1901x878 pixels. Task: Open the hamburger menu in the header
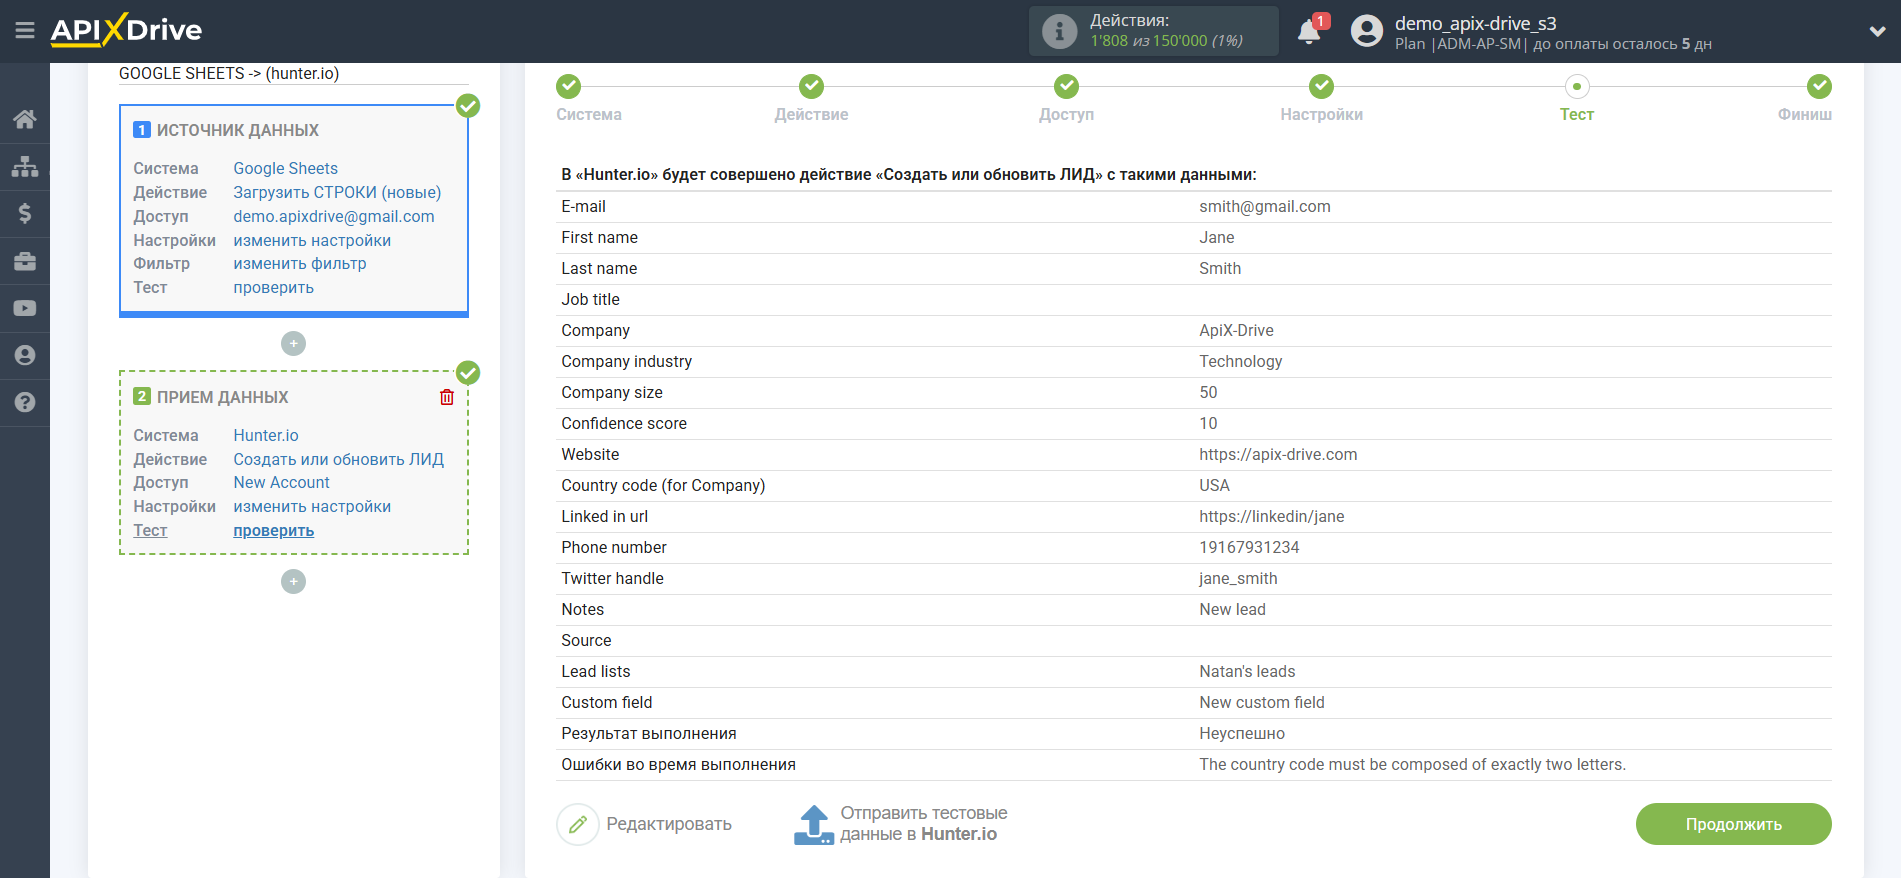(x=25, y=31)
